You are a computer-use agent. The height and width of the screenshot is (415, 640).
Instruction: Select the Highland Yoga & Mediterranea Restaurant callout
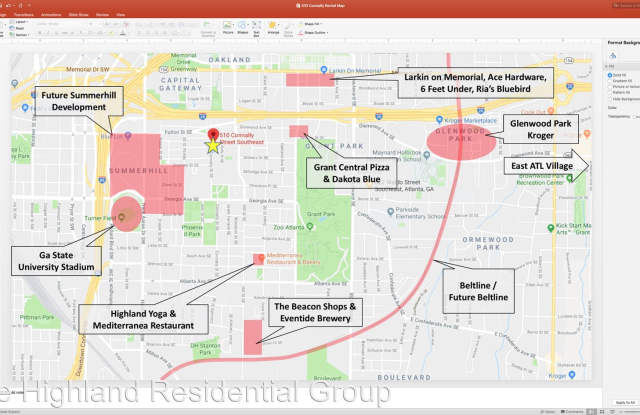pyautogui.click(x=143, y=320)
